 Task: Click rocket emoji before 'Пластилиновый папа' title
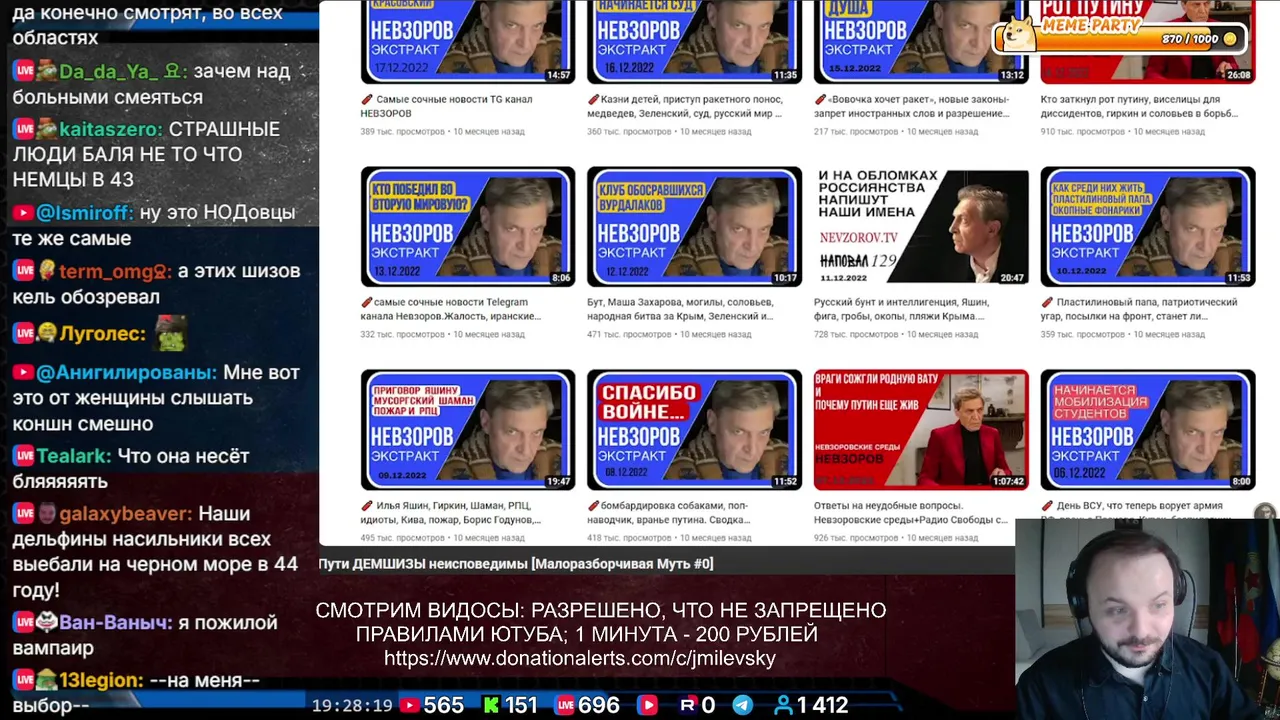1047,302
